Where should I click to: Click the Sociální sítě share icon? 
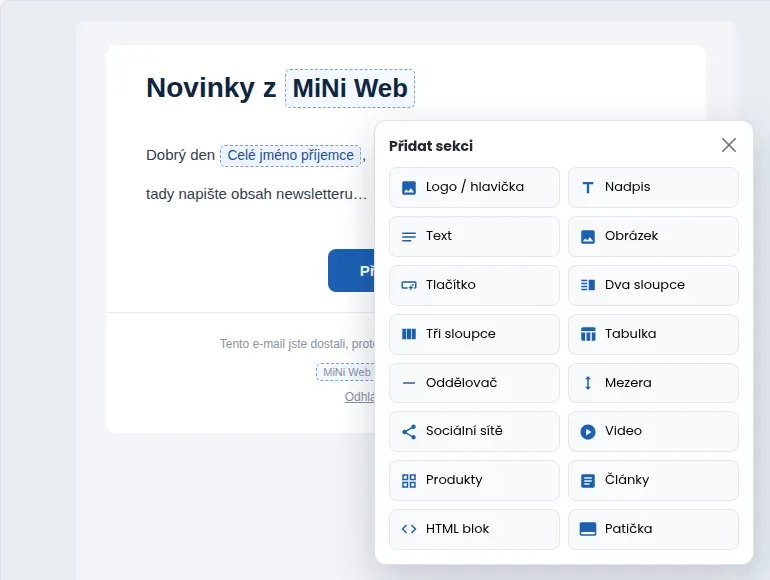(x=409, y=432)
